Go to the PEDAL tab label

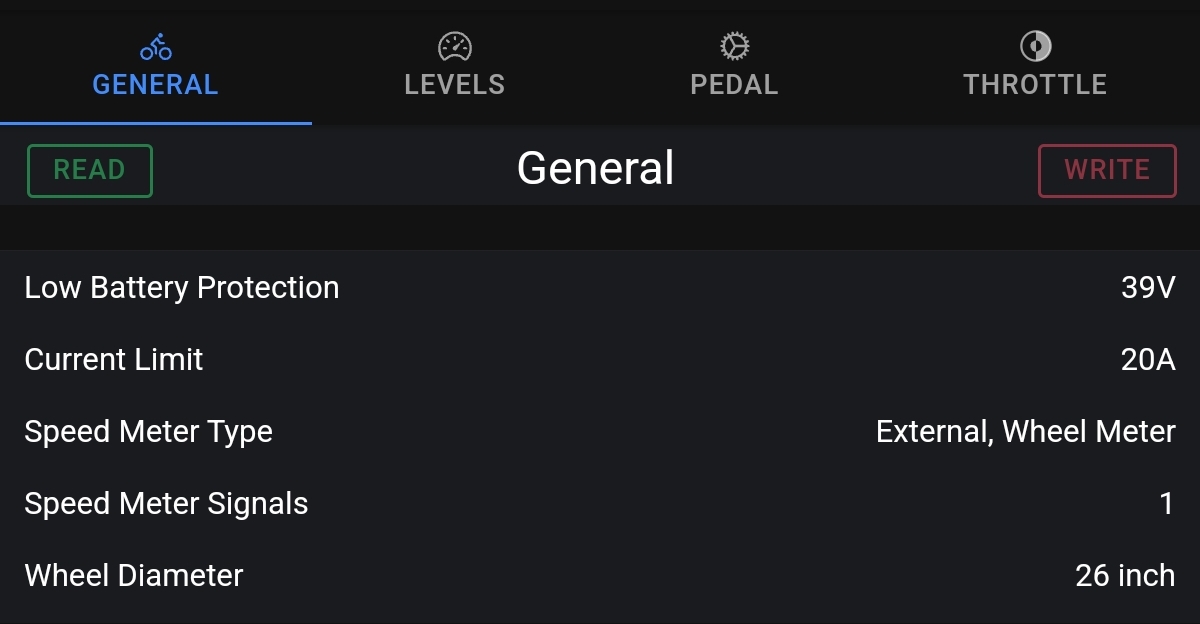[734, 85]
